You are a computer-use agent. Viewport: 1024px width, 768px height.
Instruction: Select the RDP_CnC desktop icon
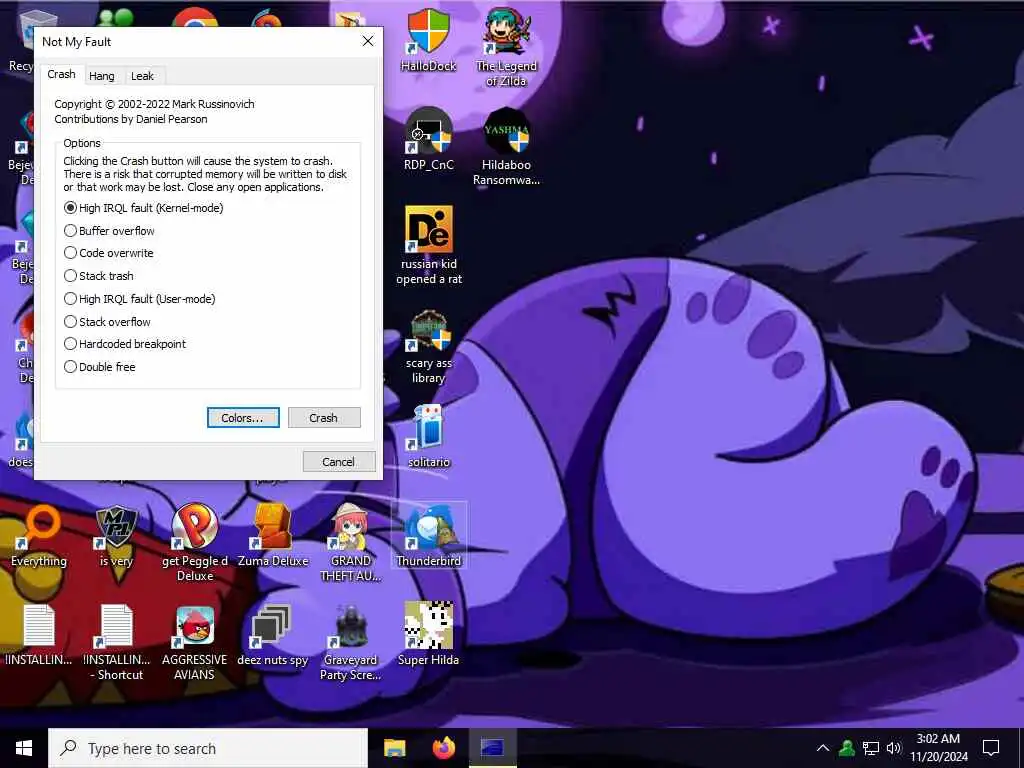428,139
